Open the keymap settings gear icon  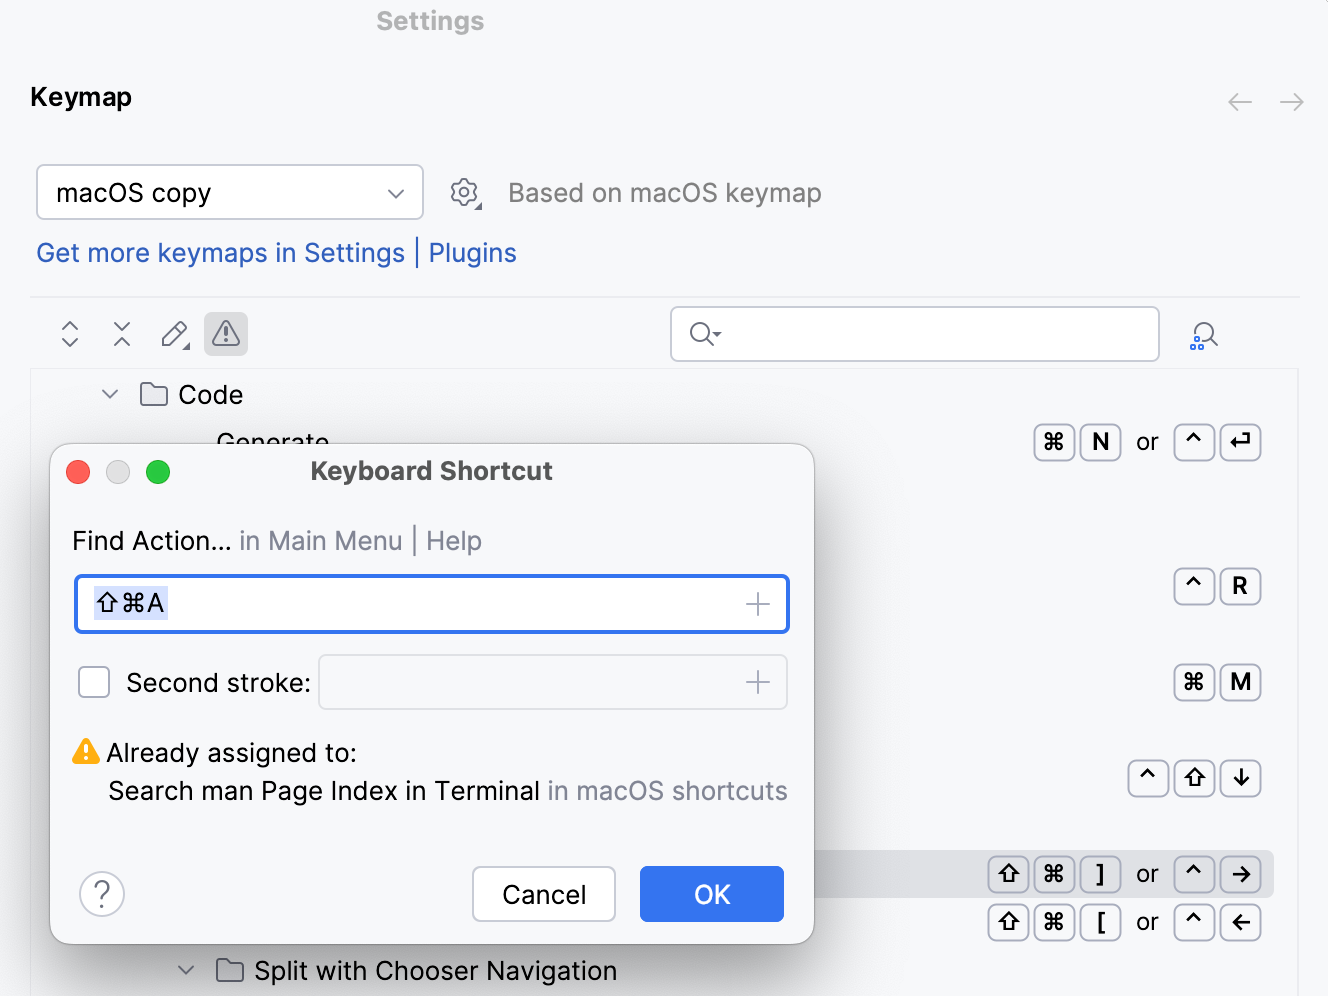tap(465, 192)
